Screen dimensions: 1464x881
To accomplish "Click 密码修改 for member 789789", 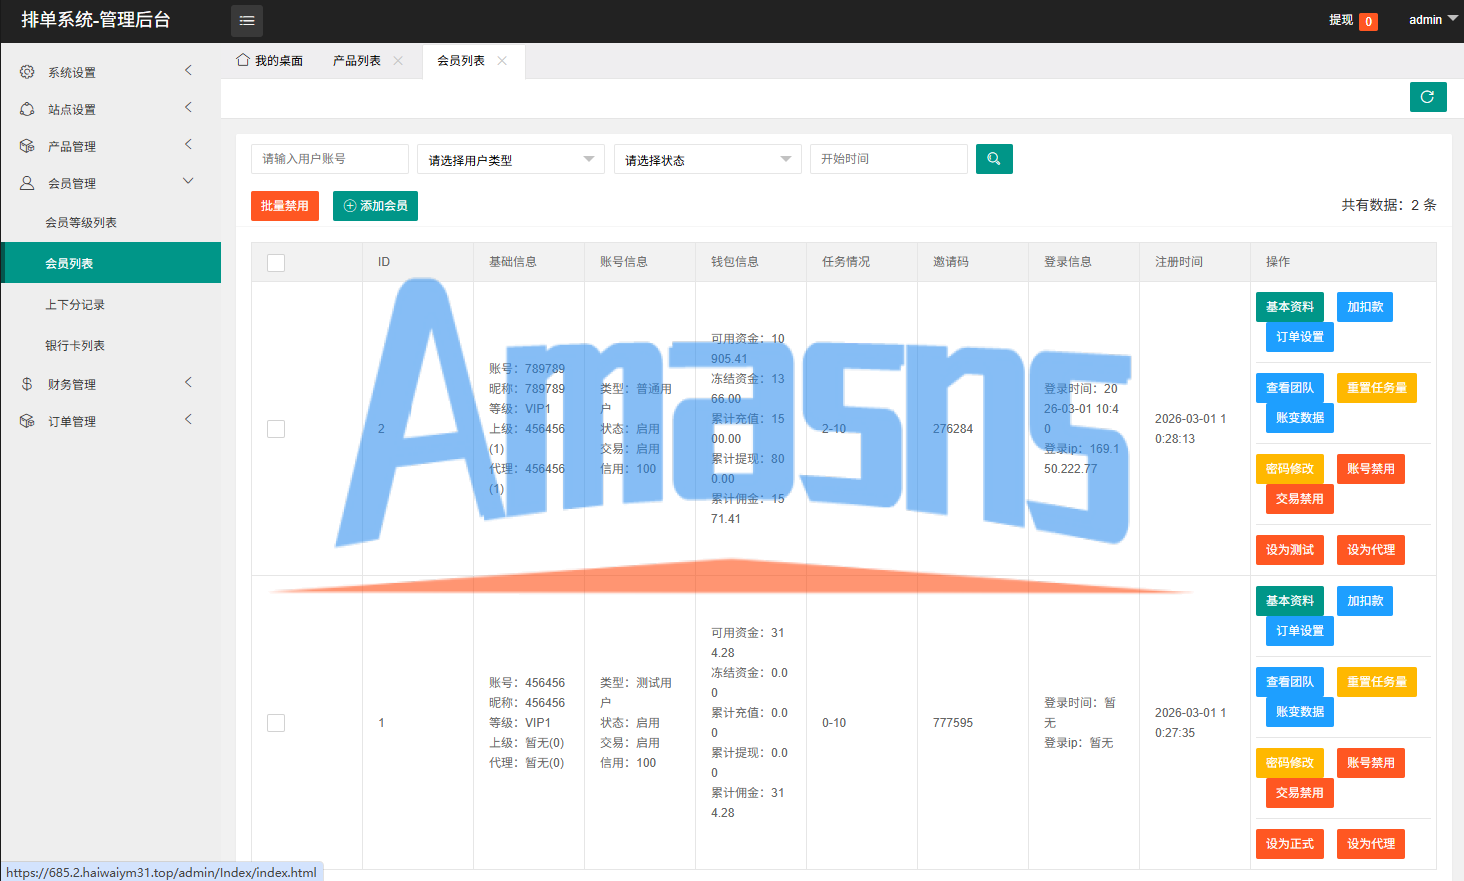I will 1290,469.
